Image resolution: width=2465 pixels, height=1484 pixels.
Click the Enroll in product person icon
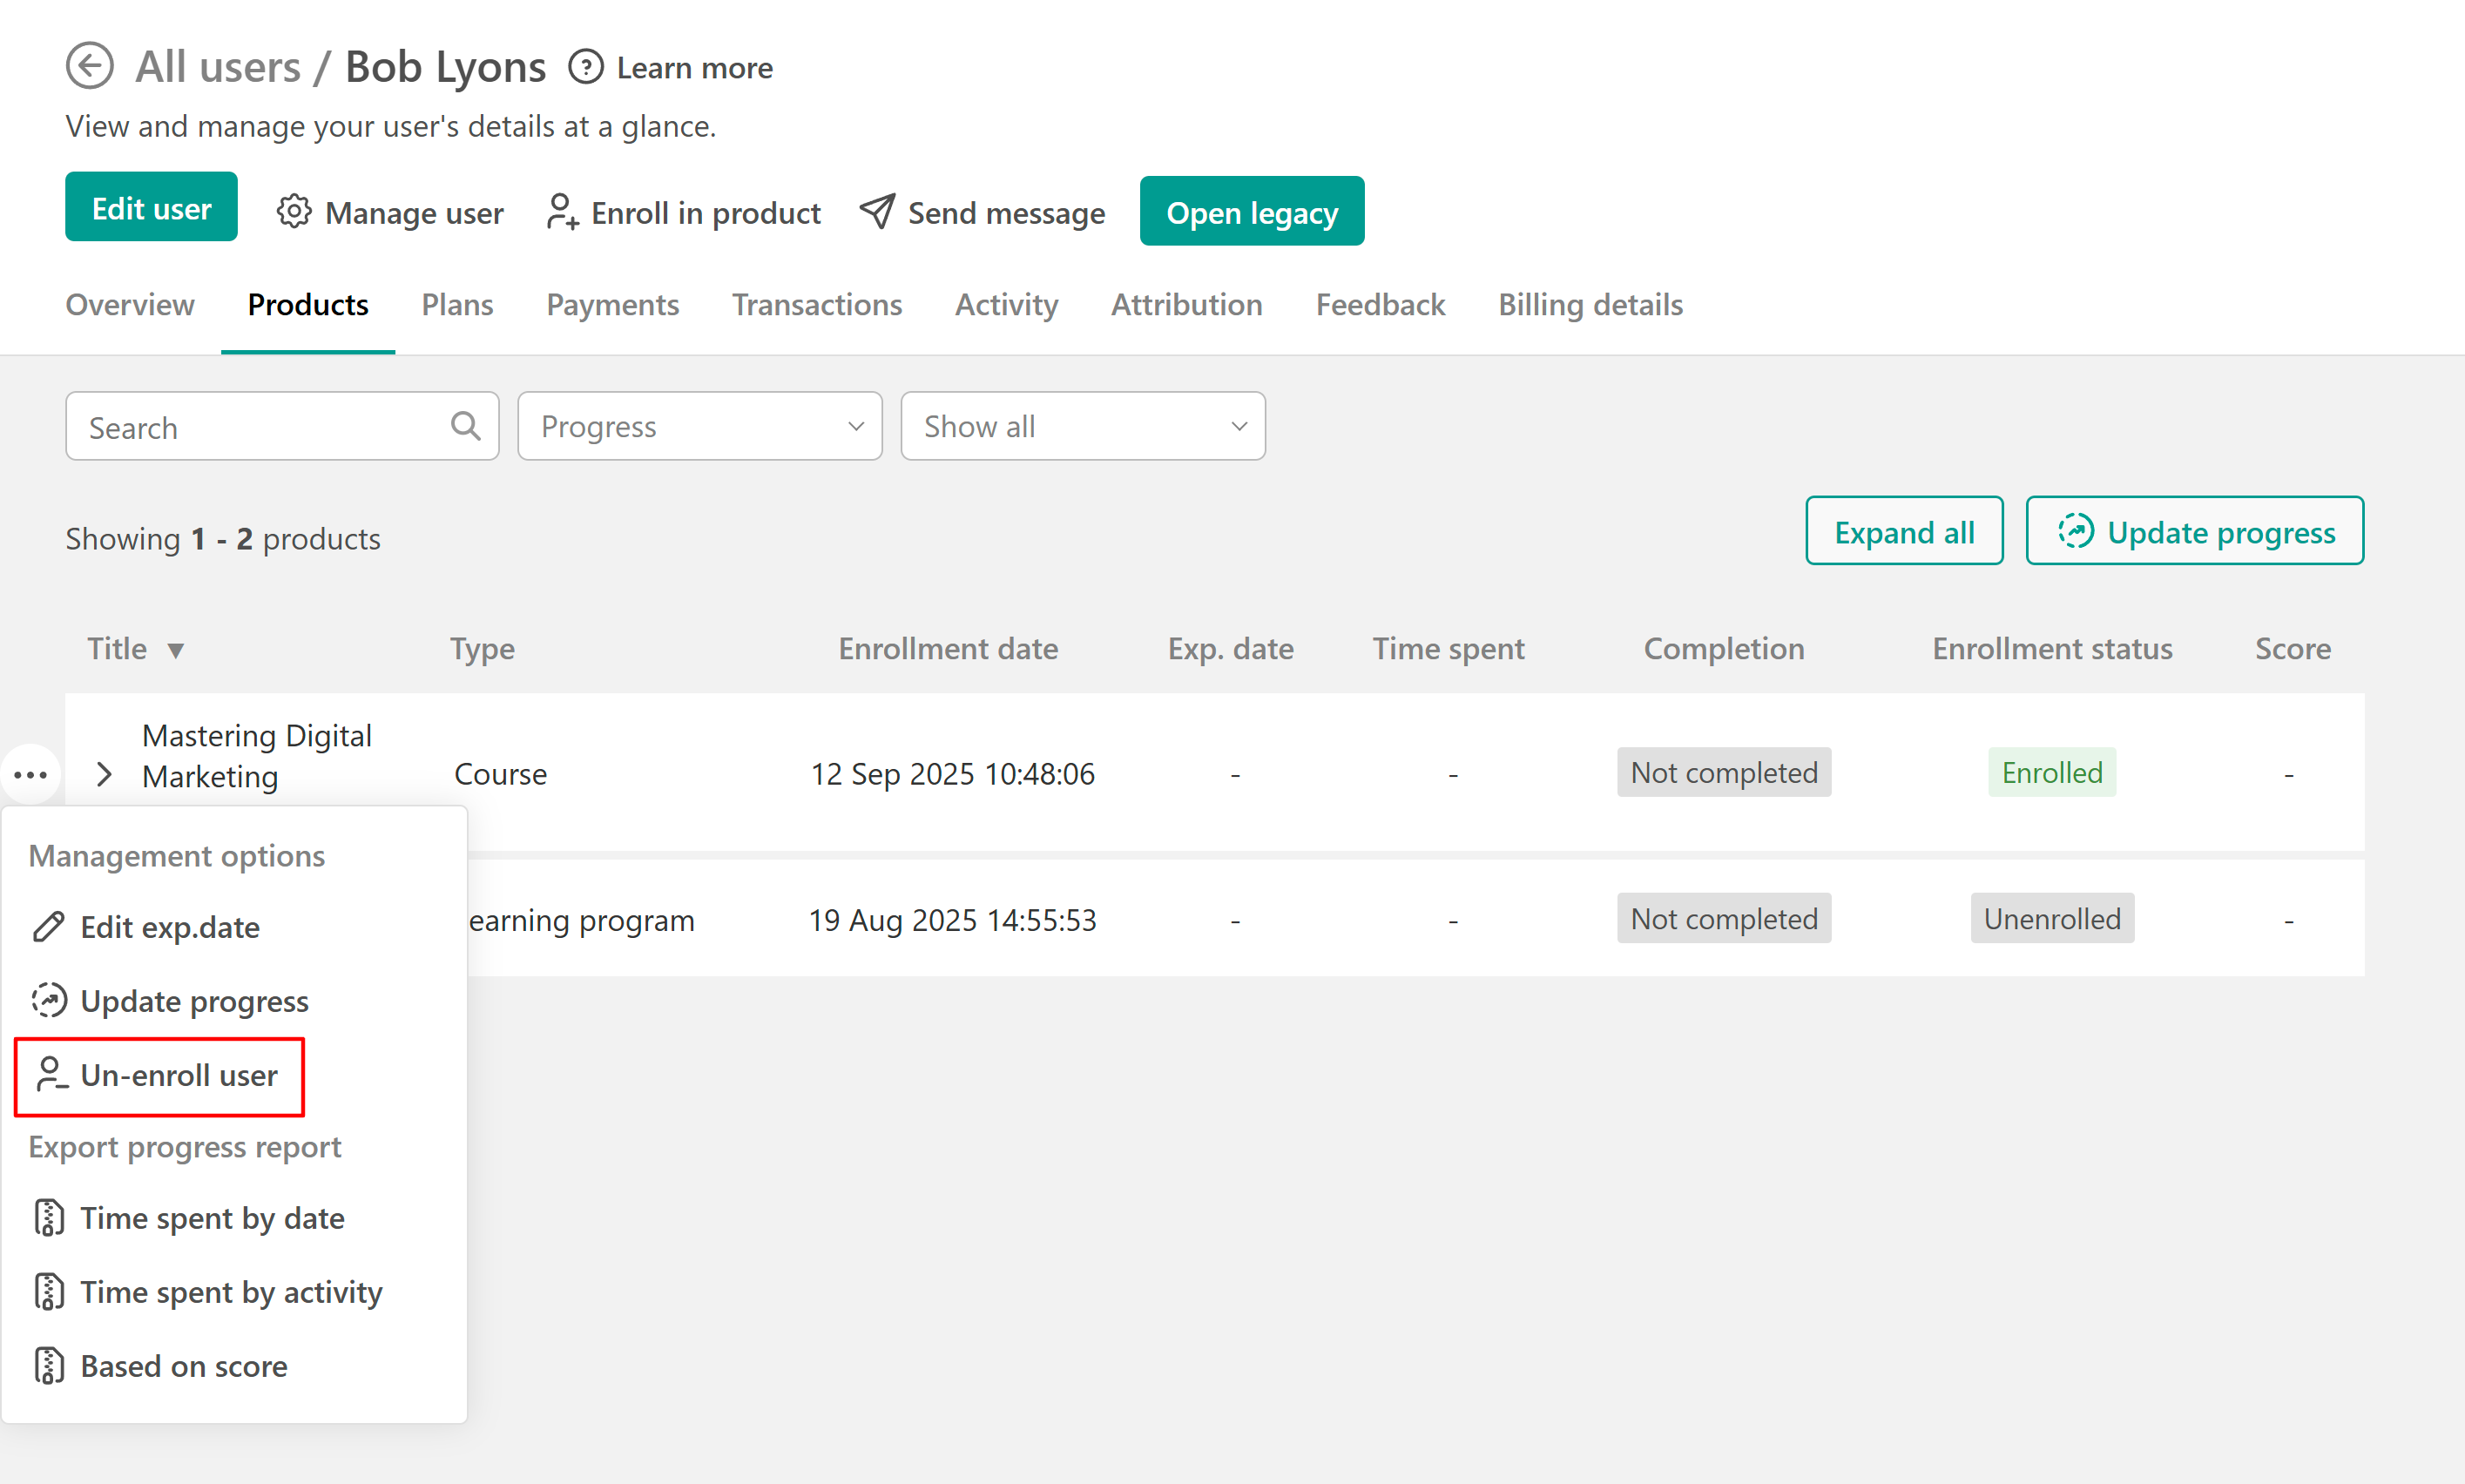point(562,212)
